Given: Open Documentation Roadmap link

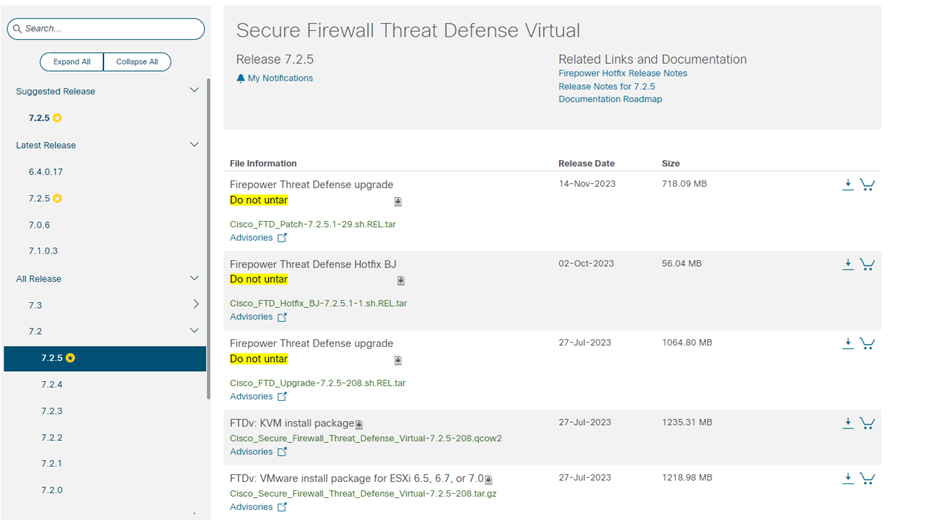Looking at the screenshot, I should 610,99.
